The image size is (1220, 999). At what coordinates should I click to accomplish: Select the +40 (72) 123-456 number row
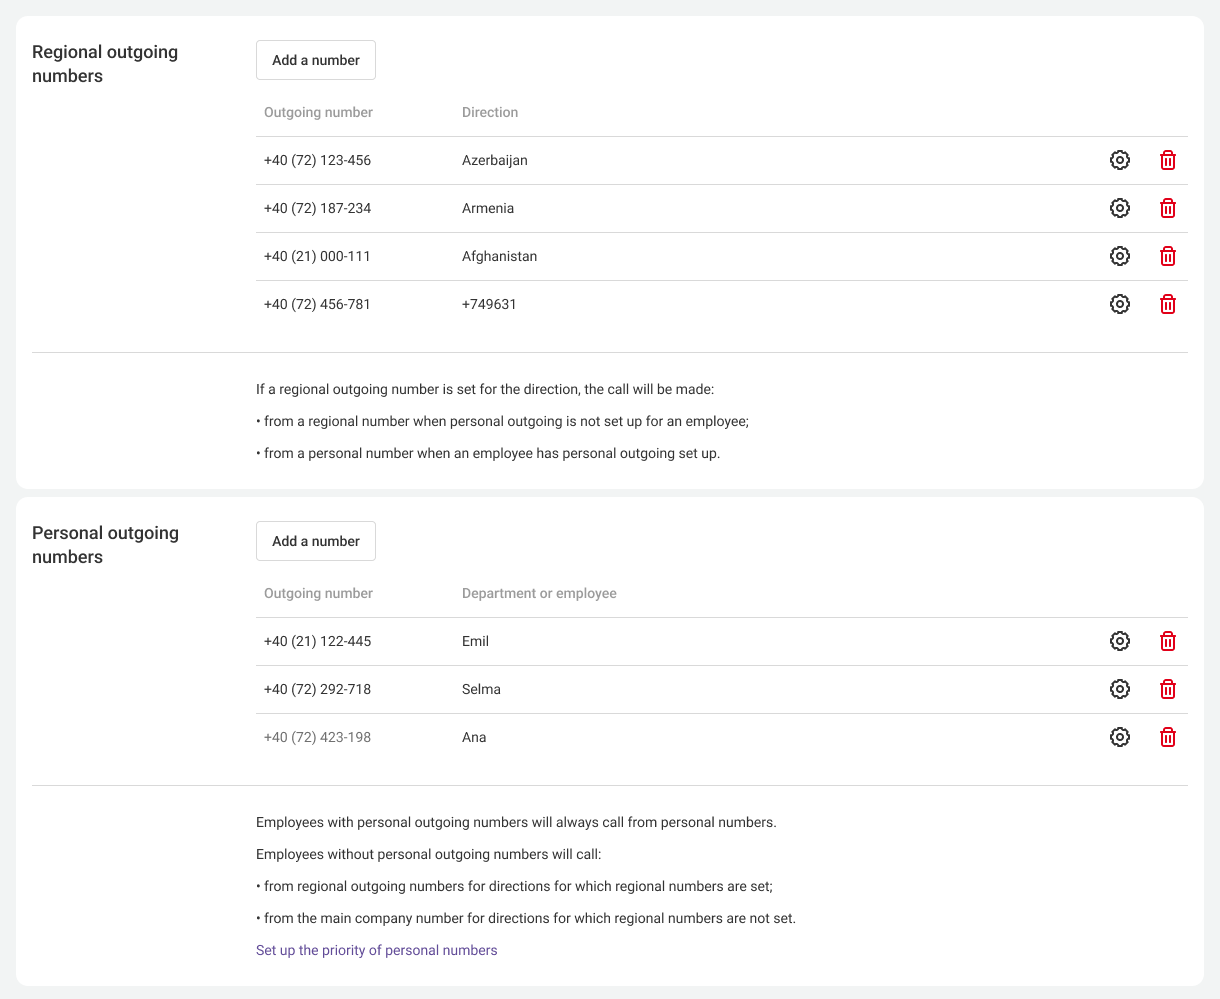[x=317, y=160]
